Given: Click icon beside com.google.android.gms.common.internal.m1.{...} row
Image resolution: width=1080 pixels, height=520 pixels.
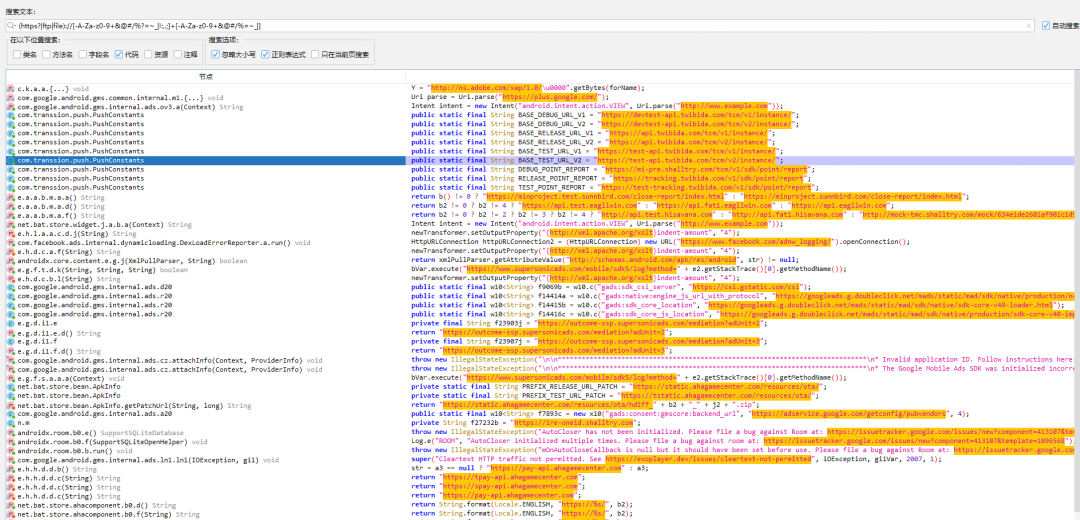Looking at the screenshot, I should click(x=10, y=97).
